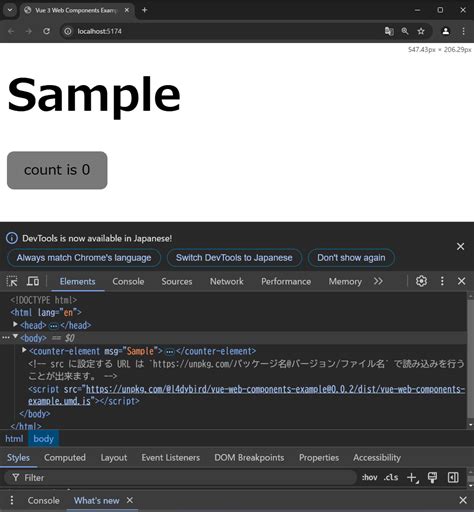Add a new style rule
This screenshot has width=474, height=512.
click(x=413, y=478)
